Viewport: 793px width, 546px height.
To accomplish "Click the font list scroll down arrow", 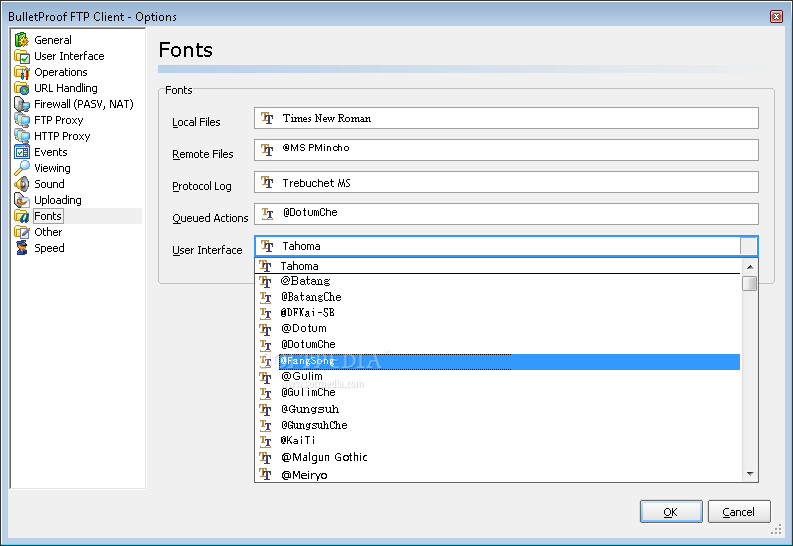I will point(750,474).
